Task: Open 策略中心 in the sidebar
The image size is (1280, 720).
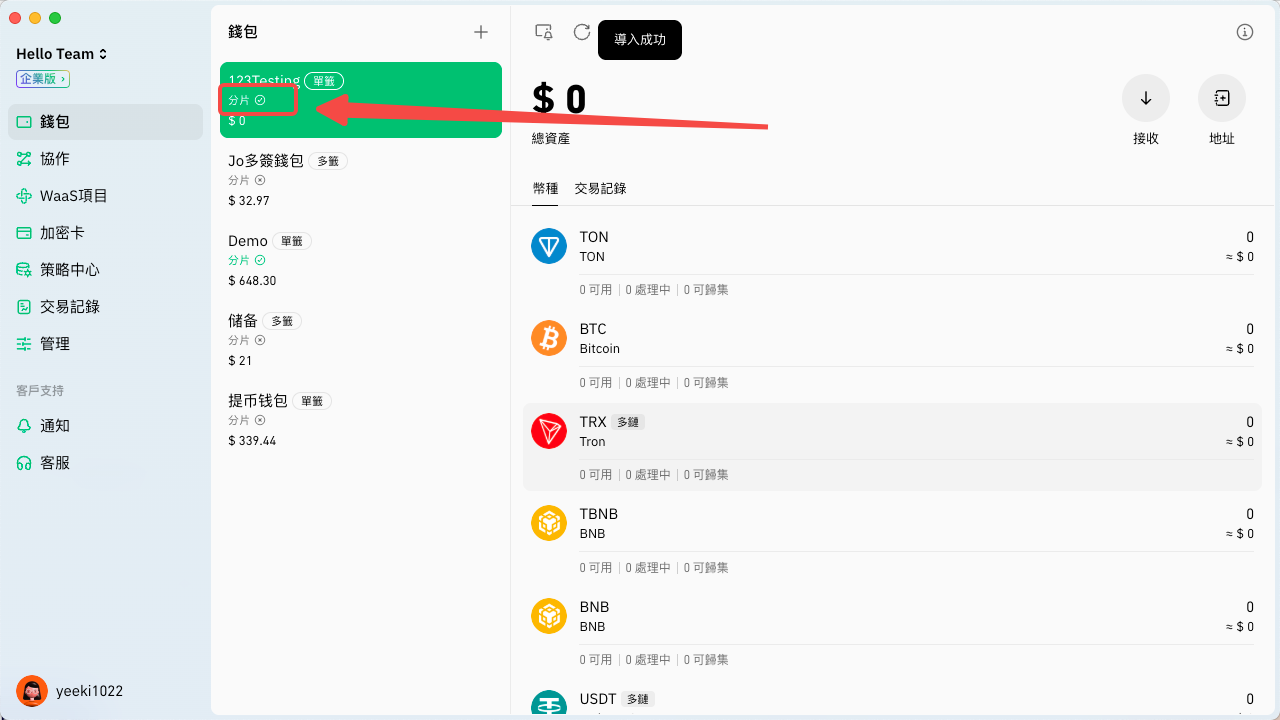Action: (69, 270)
